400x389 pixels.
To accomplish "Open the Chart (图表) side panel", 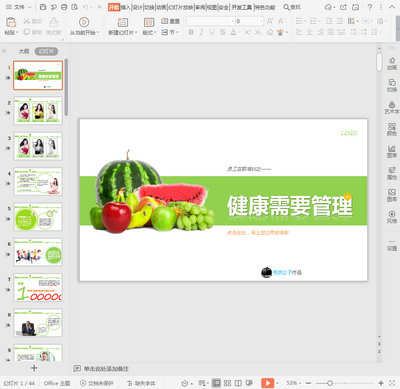I will click(392, 151).
